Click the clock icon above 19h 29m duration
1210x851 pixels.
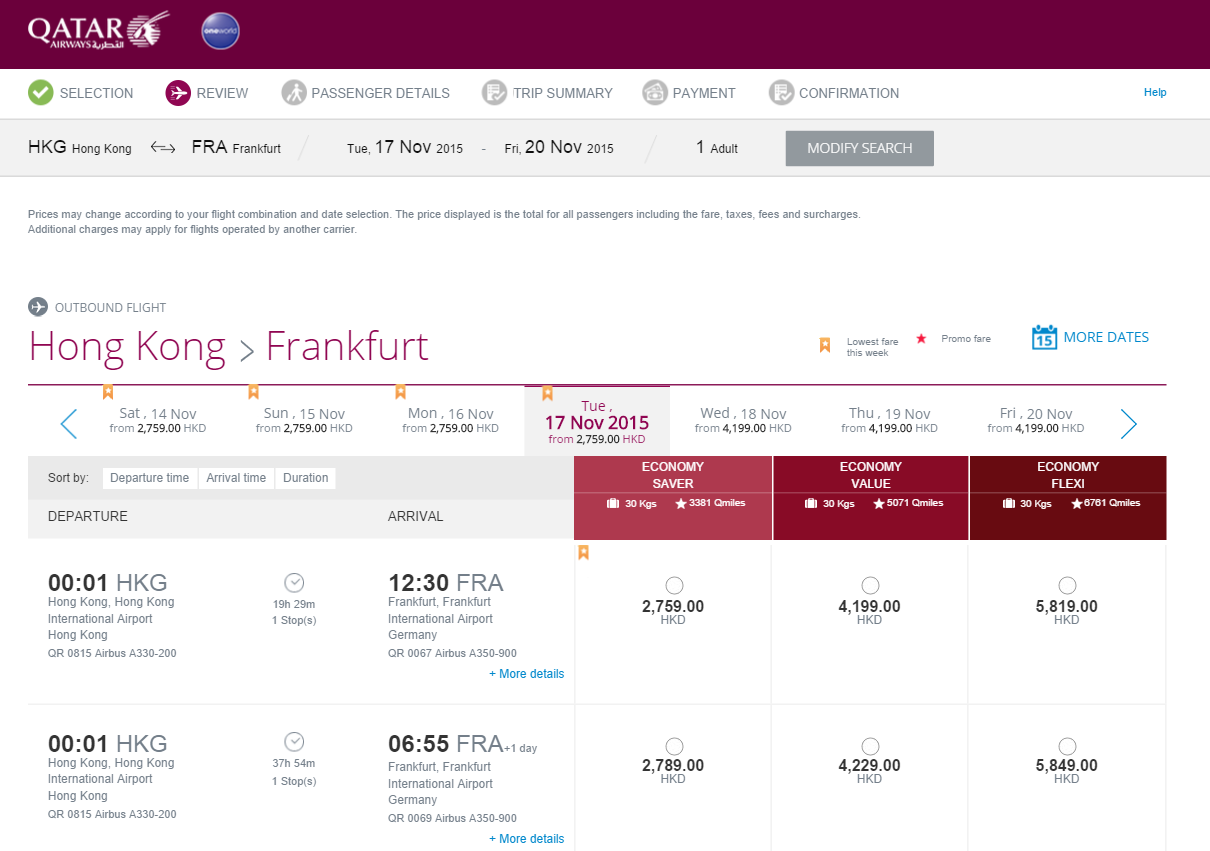(x=294, y=582)
